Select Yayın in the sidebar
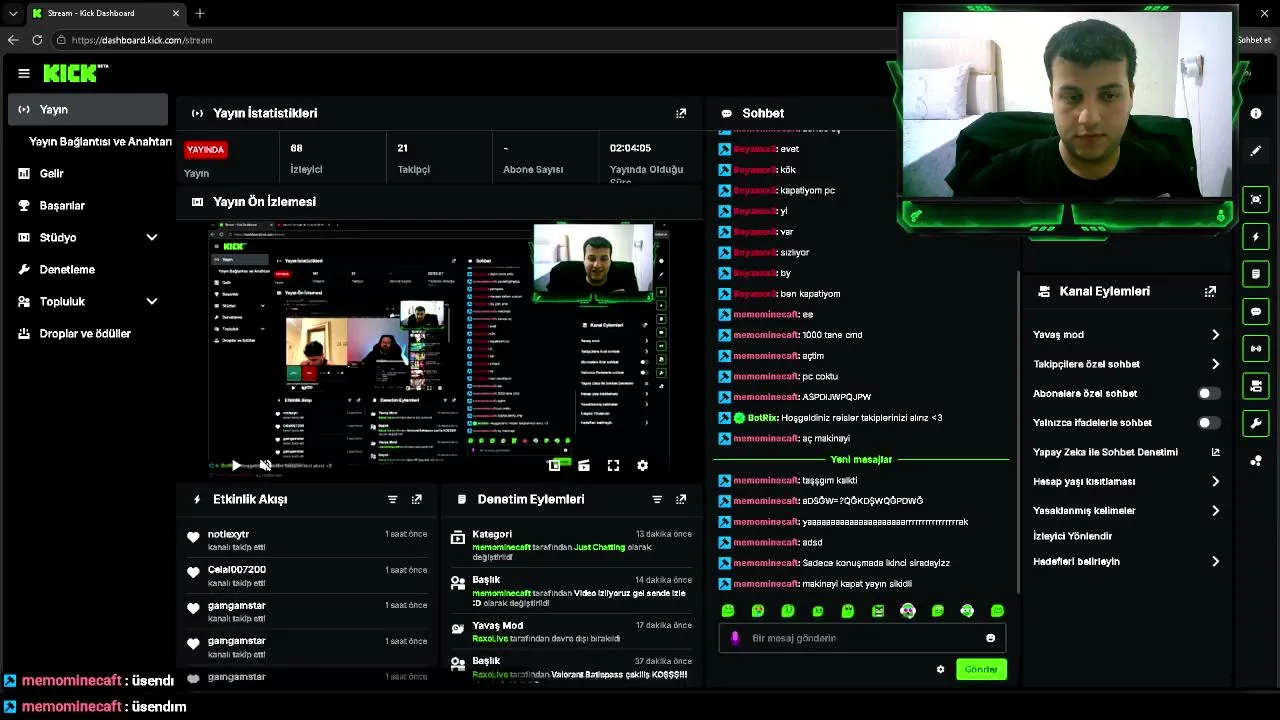The image size is (1280, 720). [88, 109]
